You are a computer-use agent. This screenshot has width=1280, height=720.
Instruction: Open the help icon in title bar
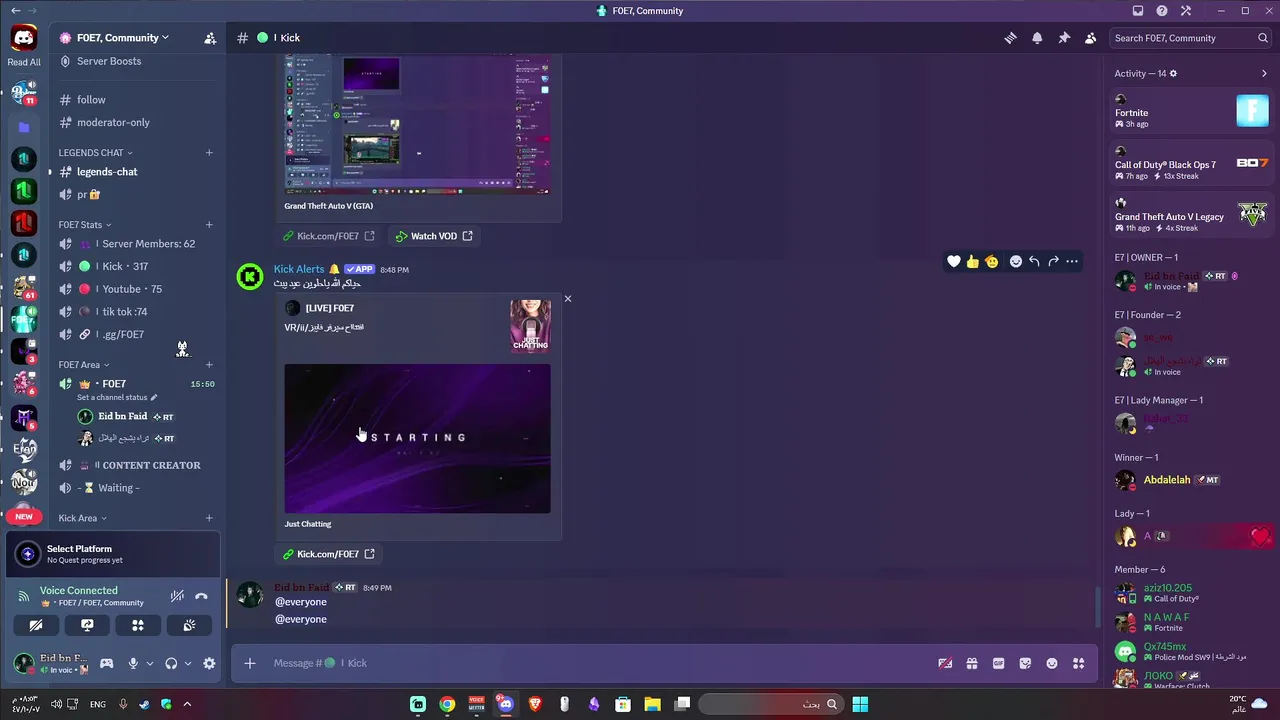pos(1162,11)
